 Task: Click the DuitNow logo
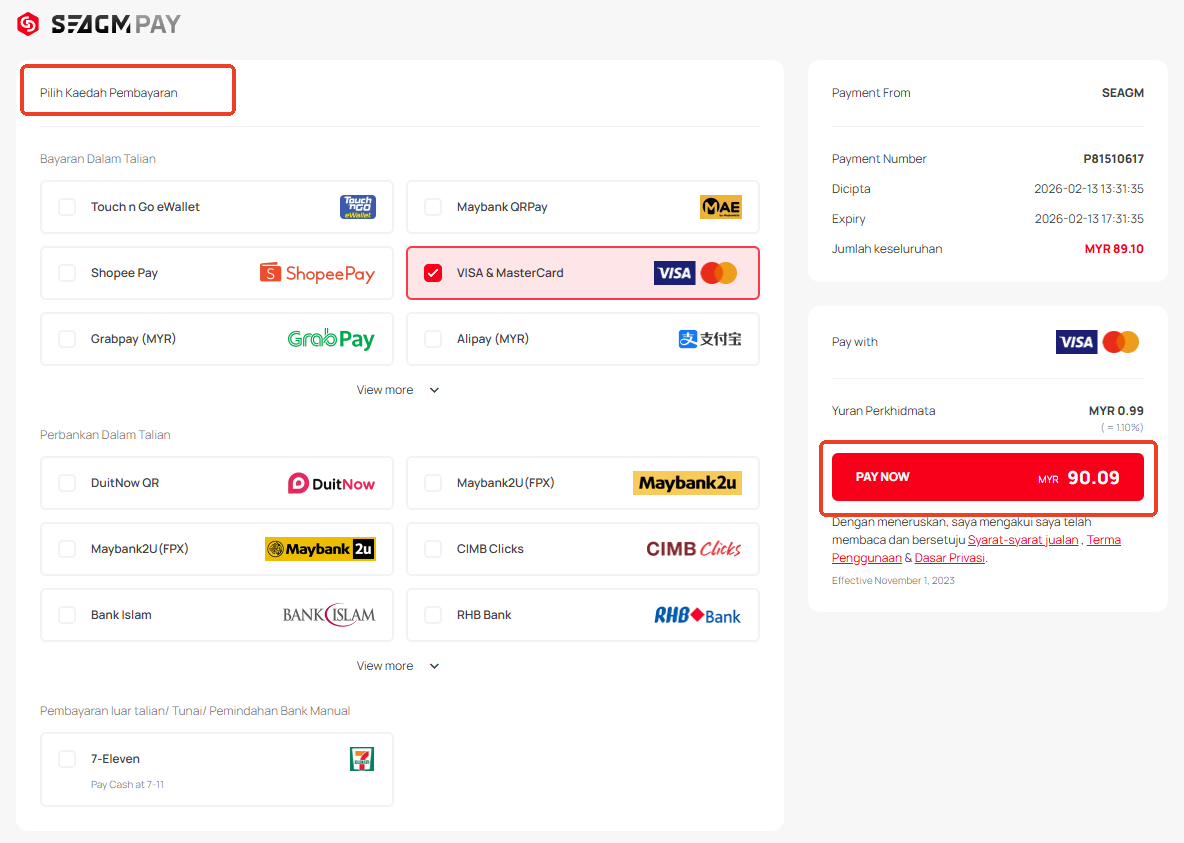click(x=331, y=483)
